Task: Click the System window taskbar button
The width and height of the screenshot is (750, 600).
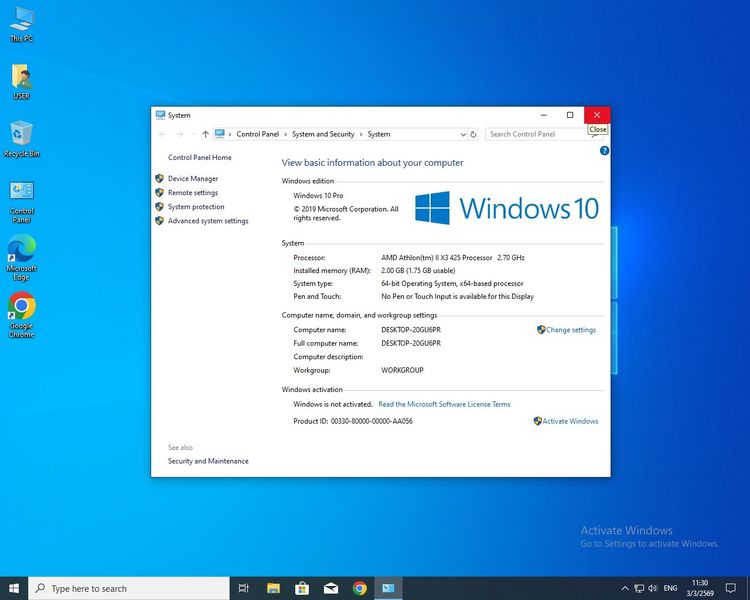Action: pyautogui.click(x=388, y=588)
